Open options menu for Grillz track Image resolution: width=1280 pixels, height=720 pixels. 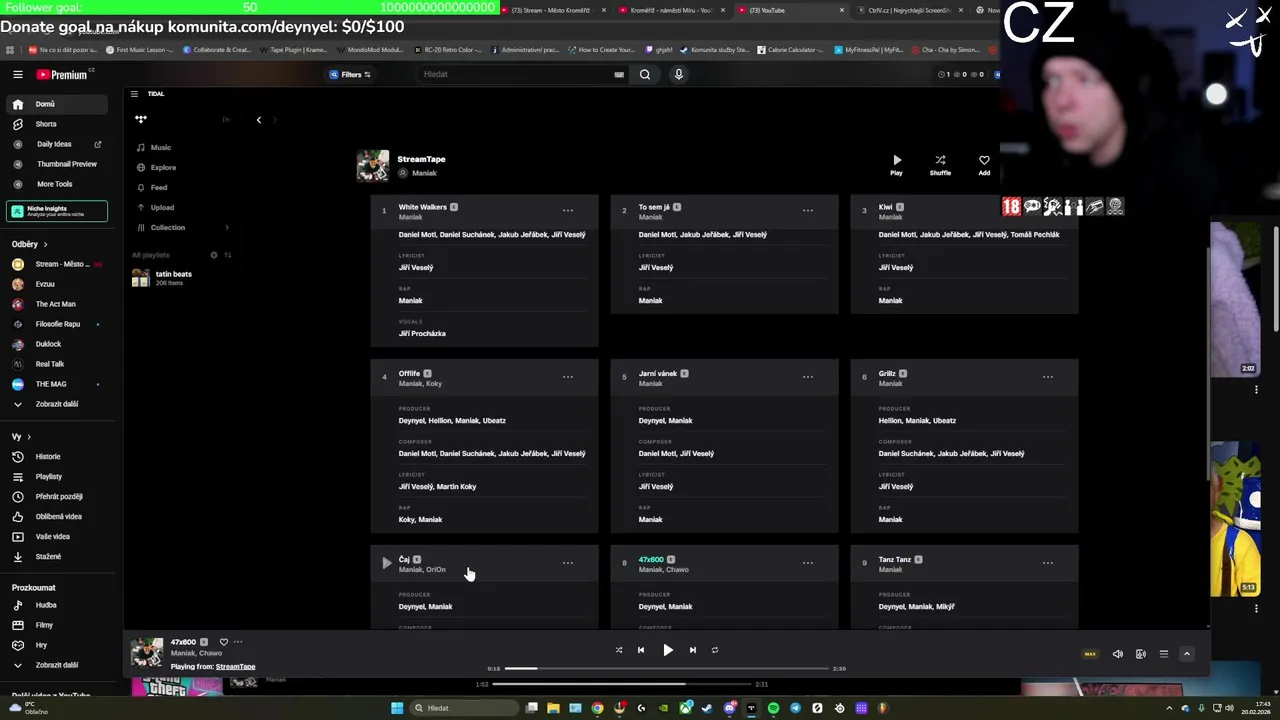(x=1048, y=376)
